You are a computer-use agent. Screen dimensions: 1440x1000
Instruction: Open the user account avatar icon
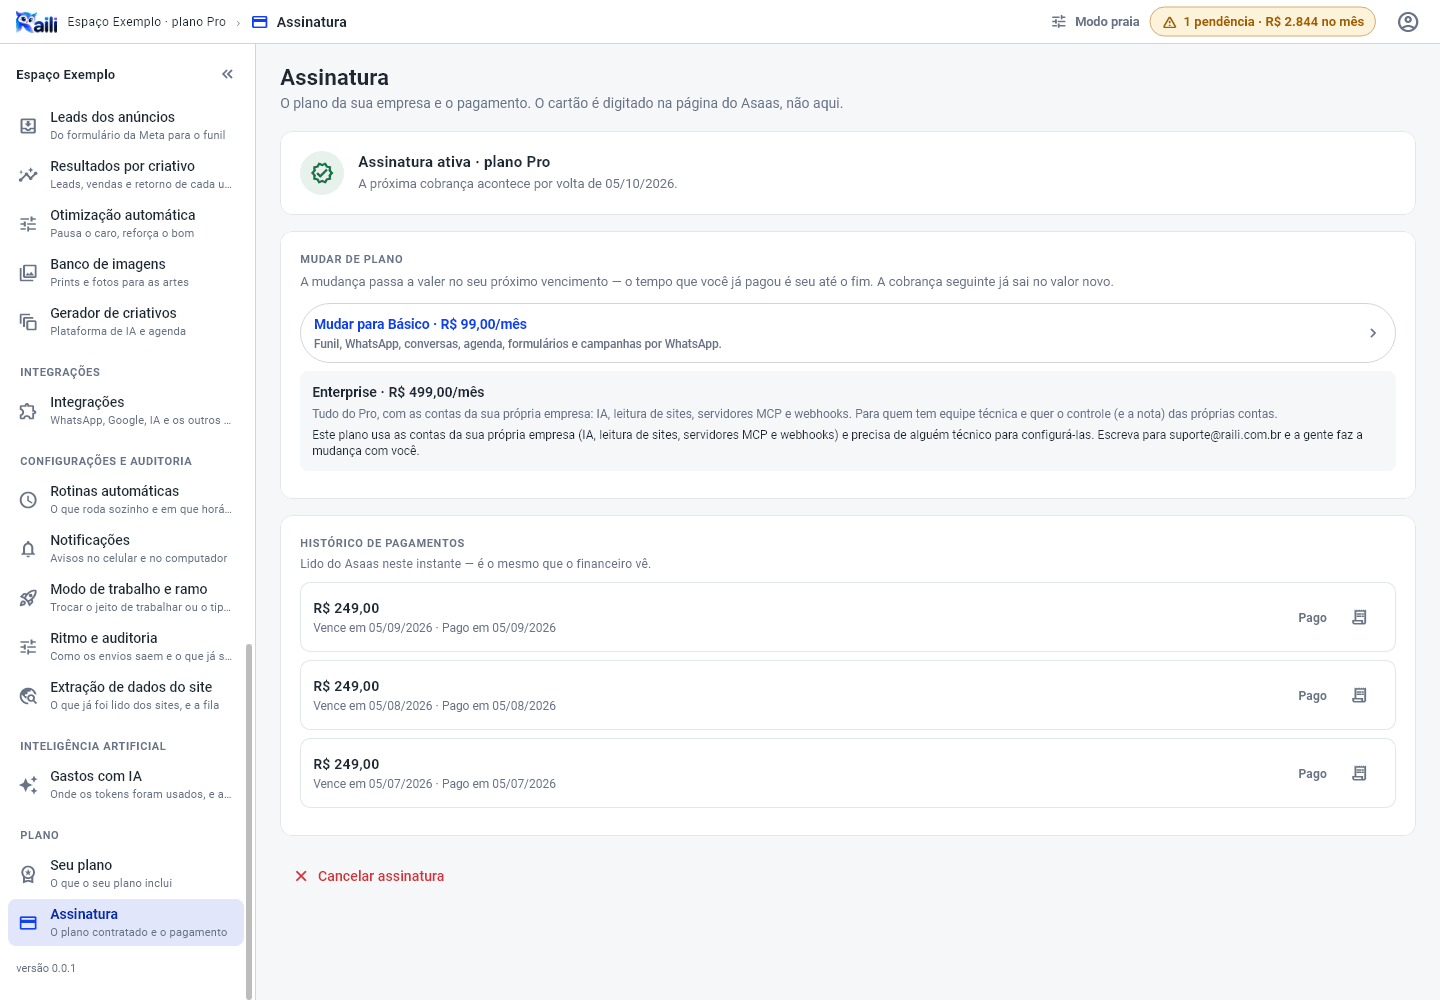pyautogui.click(x=1408, y=22)
